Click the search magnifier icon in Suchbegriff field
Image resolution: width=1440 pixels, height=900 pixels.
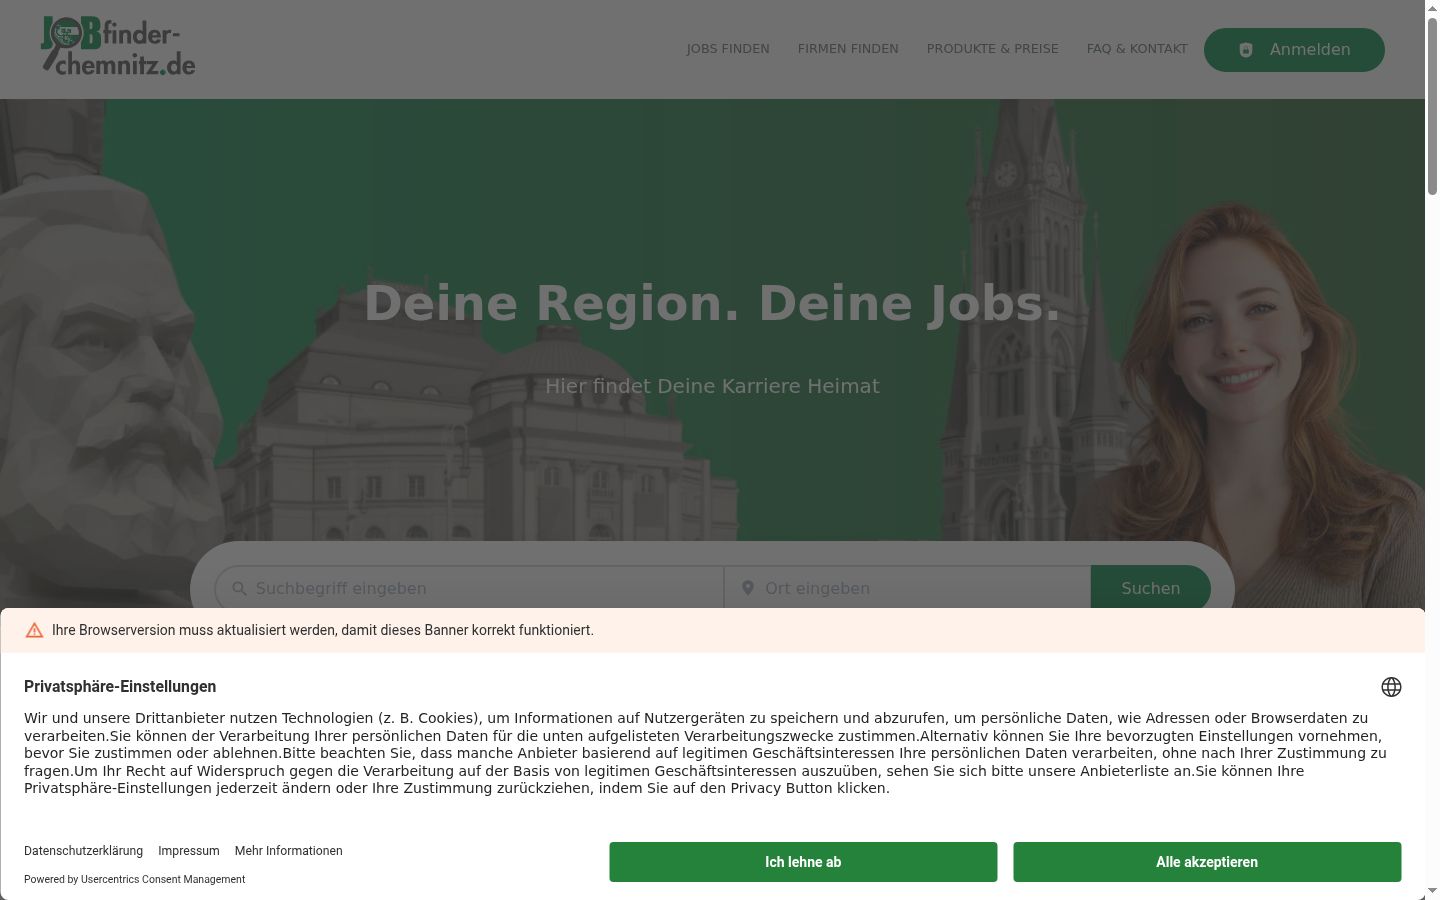point(239,588)
